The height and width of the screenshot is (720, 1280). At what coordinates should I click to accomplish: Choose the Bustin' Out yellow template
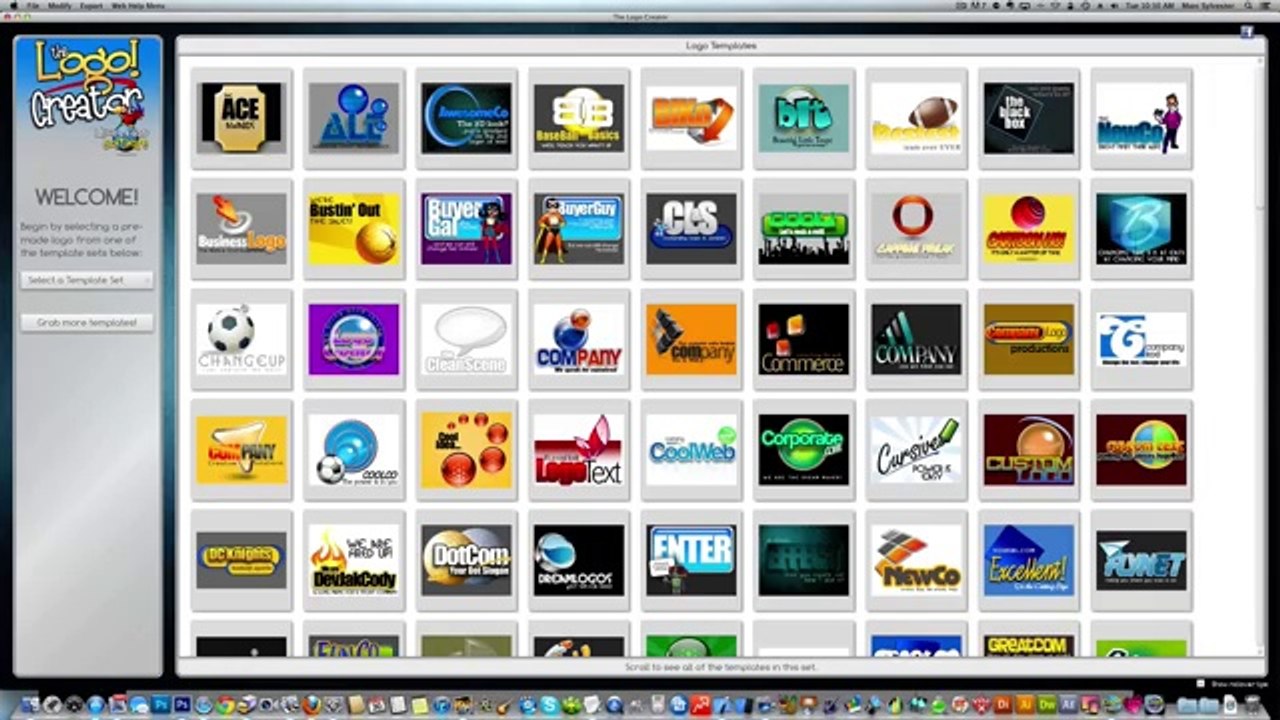pos(353,229)
